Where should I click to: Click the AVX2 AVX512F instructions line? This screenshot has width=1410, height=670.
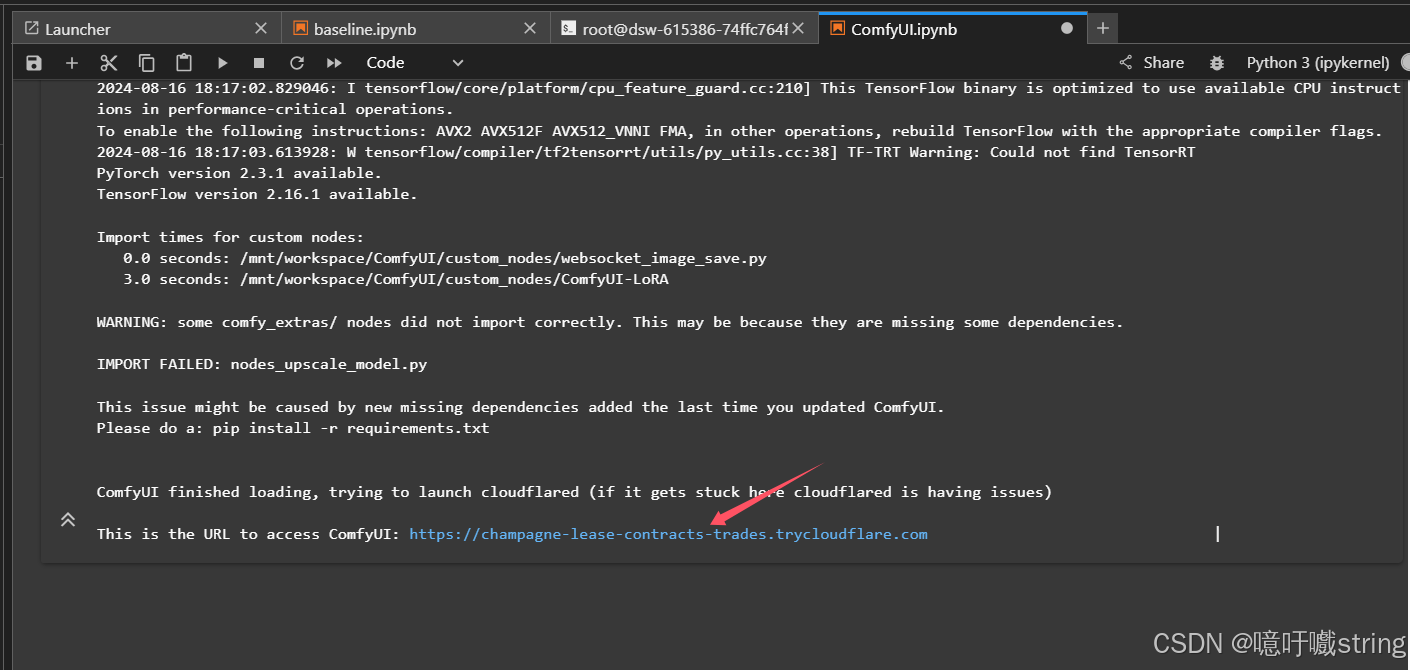[x=739, y=131]
